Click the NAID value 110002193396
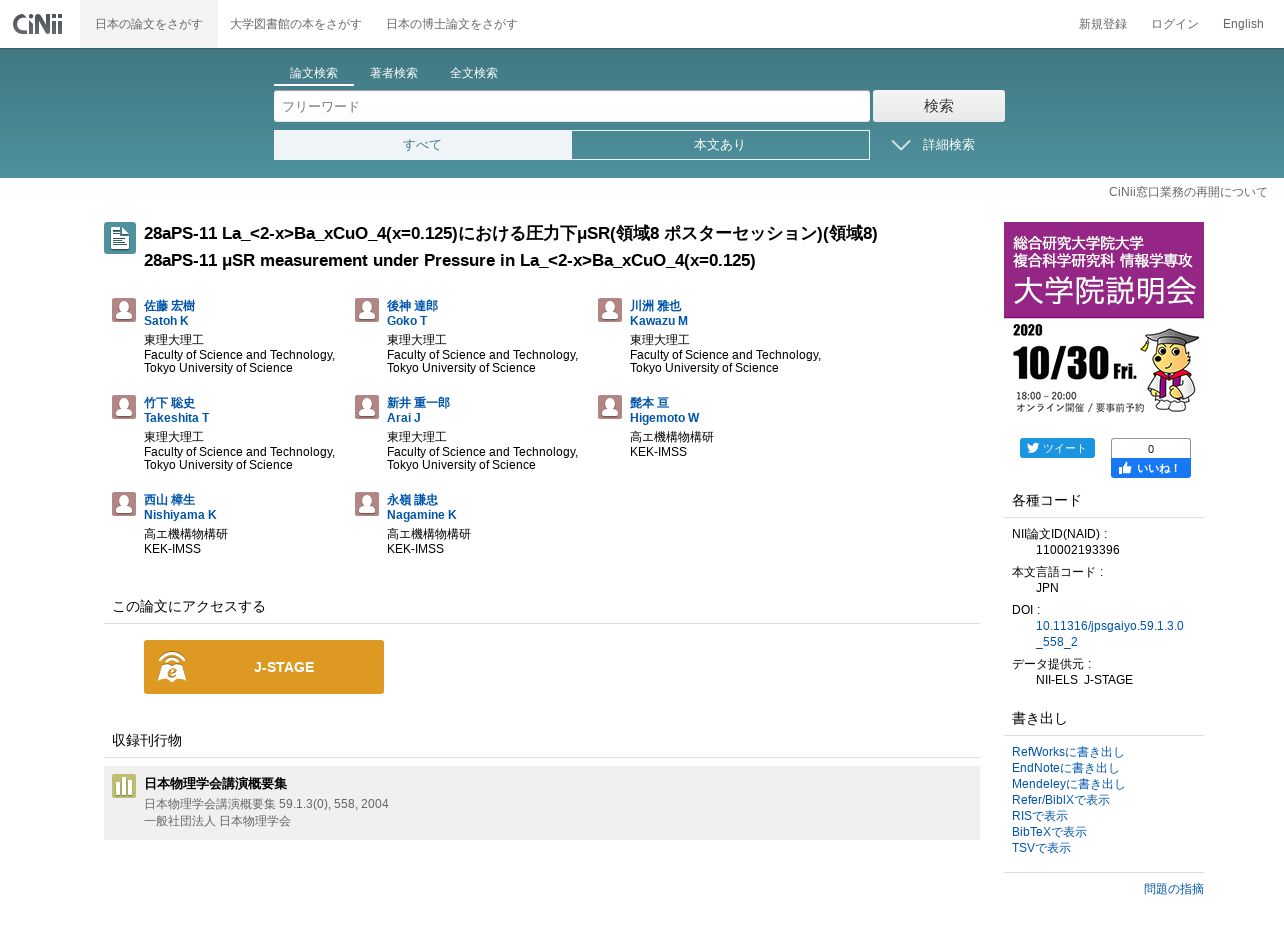Image resolution: width=1284 pixels, height=929 pixels. click(1078, 550)
